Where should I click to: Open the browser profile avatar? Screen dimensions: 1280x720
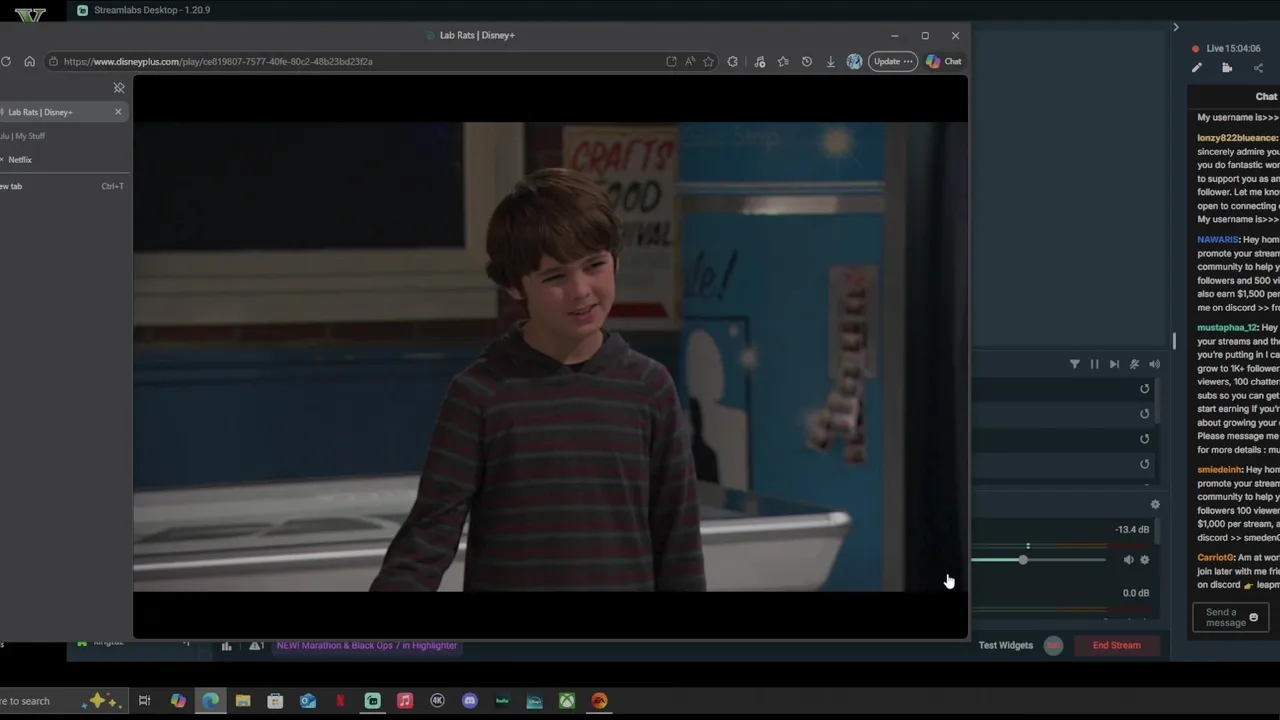[x=854, y=61]
